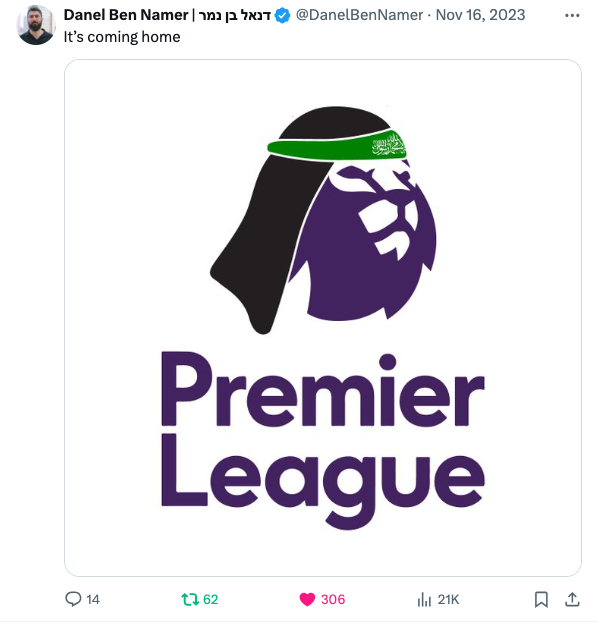View tweet analytics bar chart icon
Viewport: 598px width, 627px height.
click(424, 599)
